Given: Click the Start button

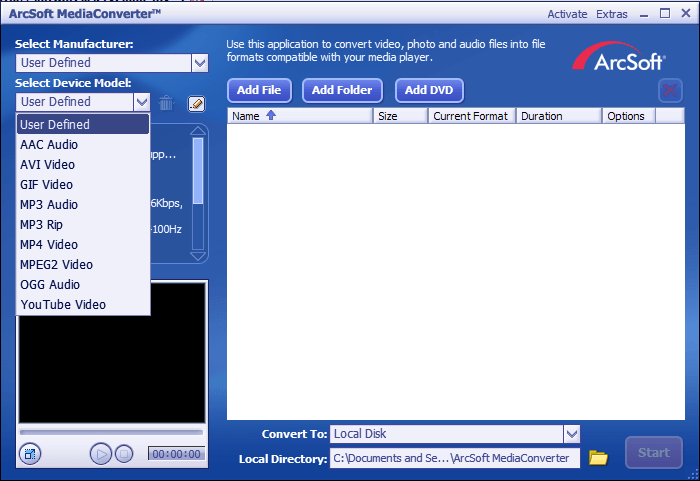Looking at the screenshot, I should [x=654, y=452].
